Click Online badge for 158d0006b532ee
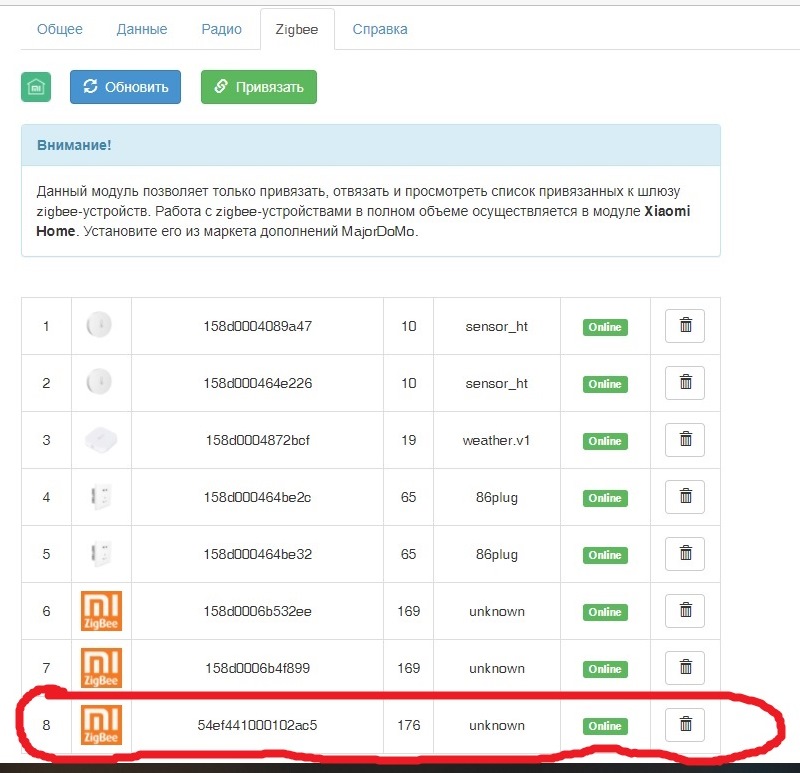 (x=605, y=612)
